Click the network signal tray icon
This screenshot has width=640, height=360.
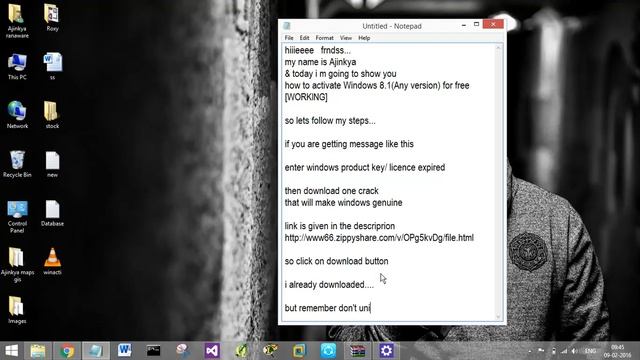(x=564, y=351)
